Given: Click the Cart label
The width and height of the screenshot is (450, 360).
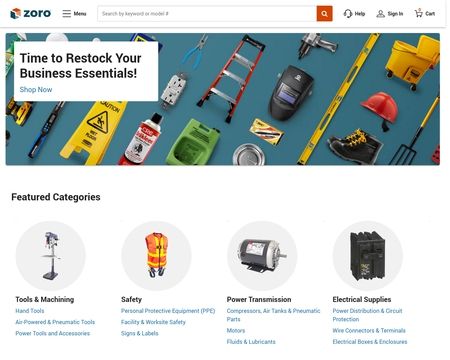Looking at the screenshot, I should point(430,14).
